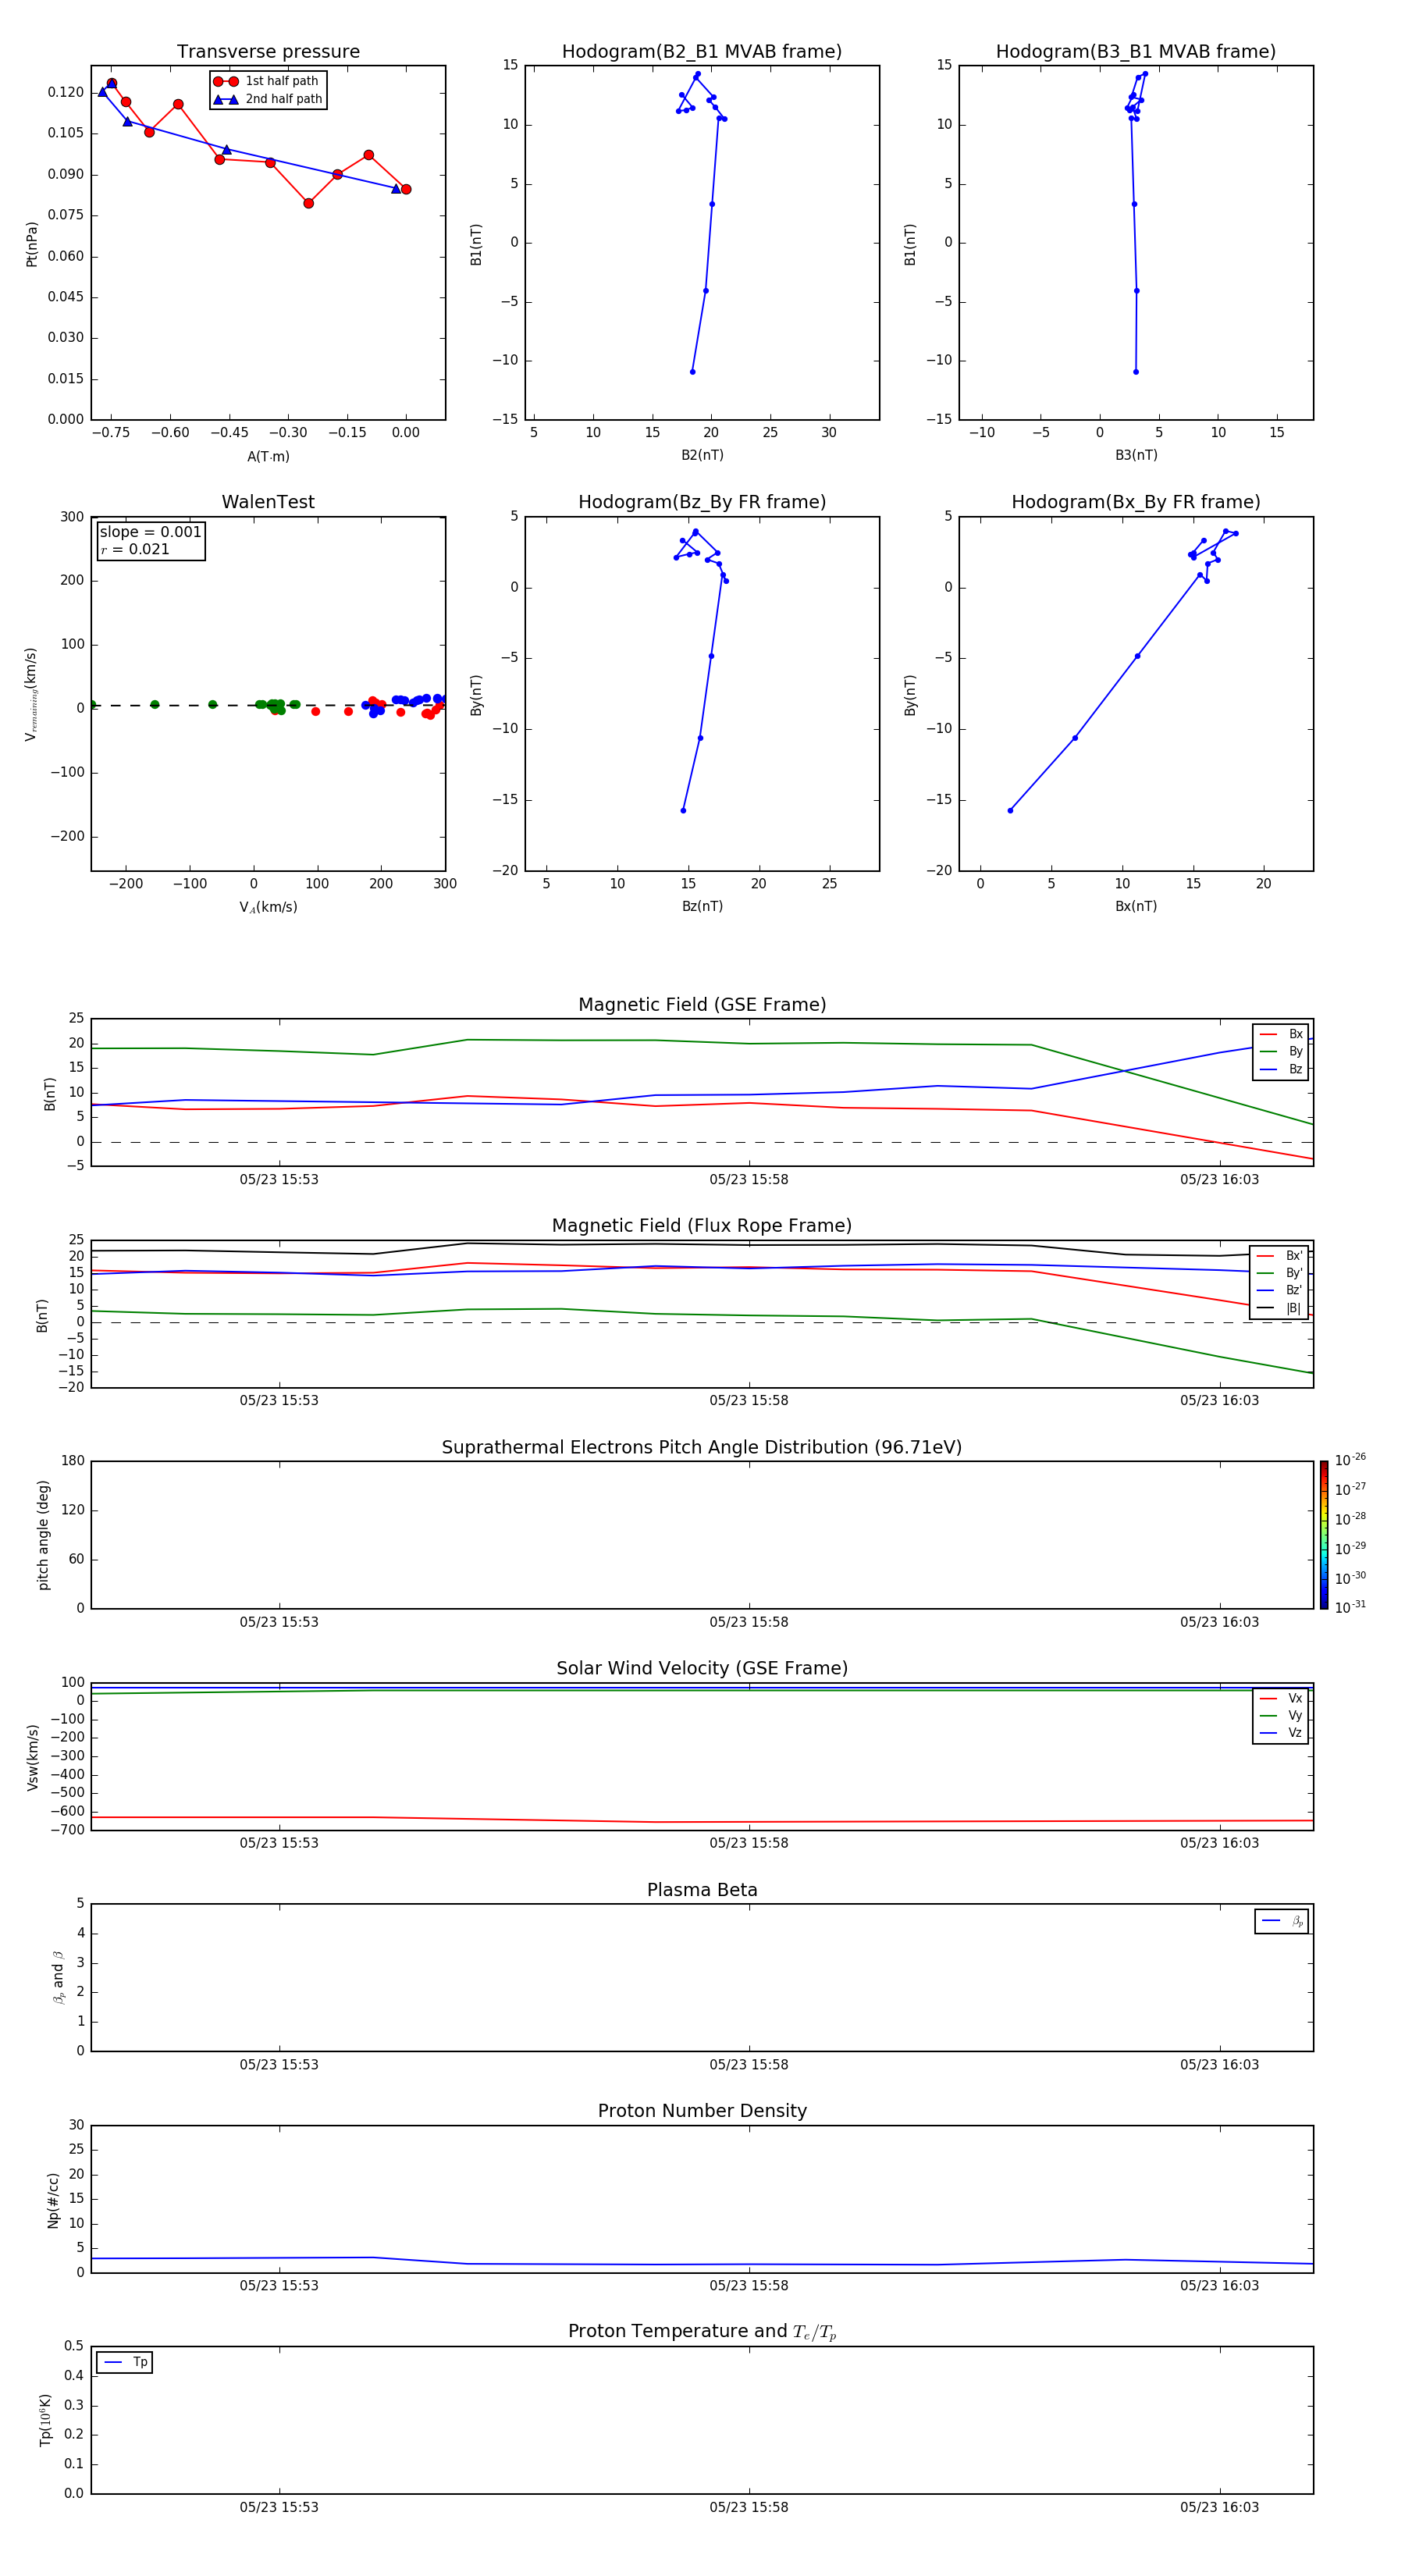Viewport: 1405px width, 2576px height.
Task: Click the "Magnetic Field (GSE Frame)" title
Action: pyautogui.click(x=702, y=1005)
